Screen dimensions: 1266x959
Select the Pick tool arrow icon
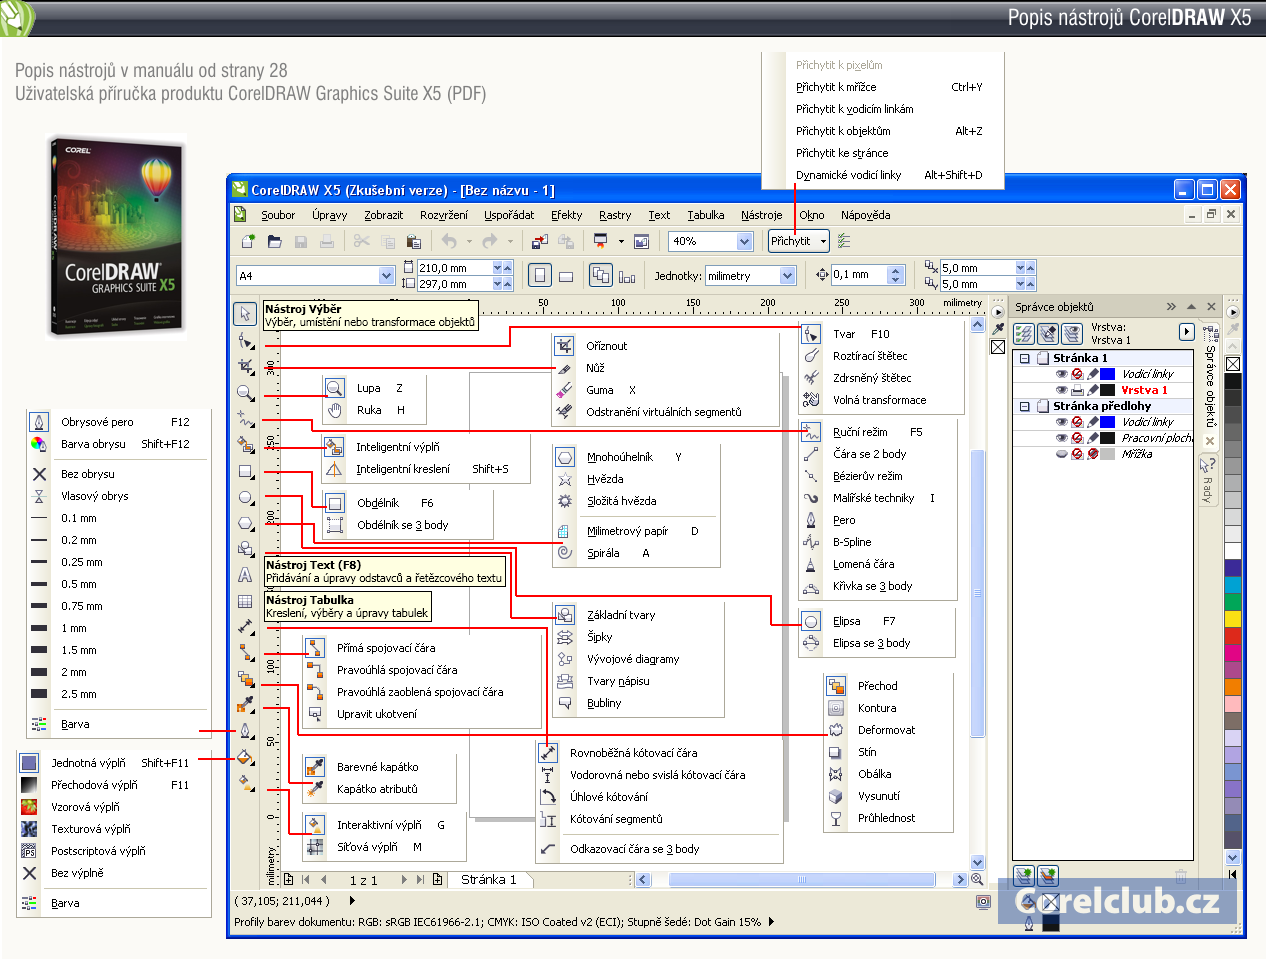click(245, 314)
